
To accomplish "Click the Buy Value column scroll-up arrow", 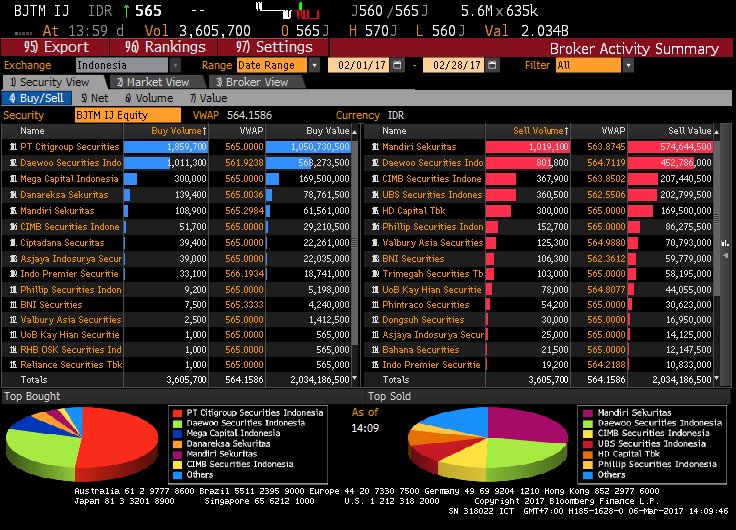I will 355,132.
